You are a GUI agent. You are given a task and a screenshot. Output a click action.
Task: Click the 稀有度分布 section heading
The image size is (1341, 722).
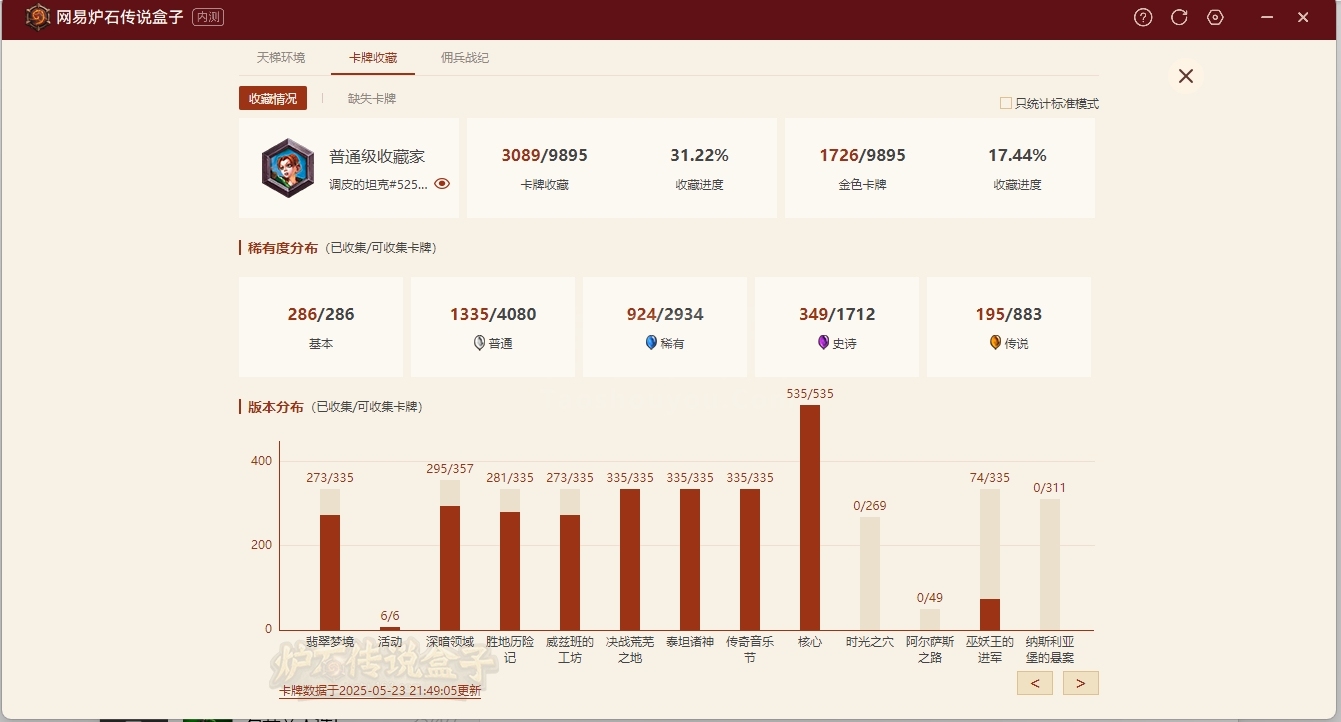[x=283, y=248]
